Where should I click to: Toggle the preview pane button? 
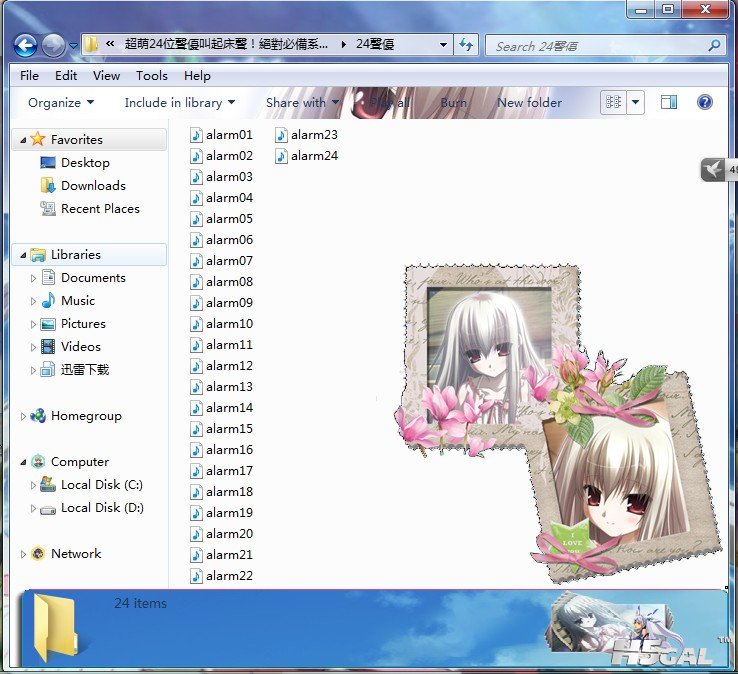[x=669, y=102]
